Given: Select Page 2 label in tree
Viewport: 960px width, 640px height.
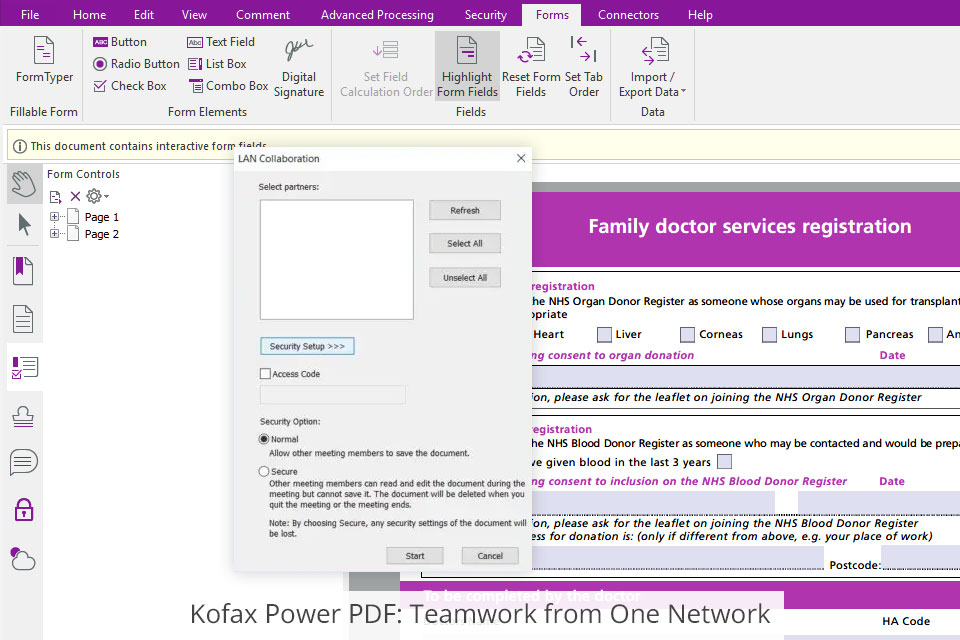Looking at the screenshot, I should click(x=102, y=234).
